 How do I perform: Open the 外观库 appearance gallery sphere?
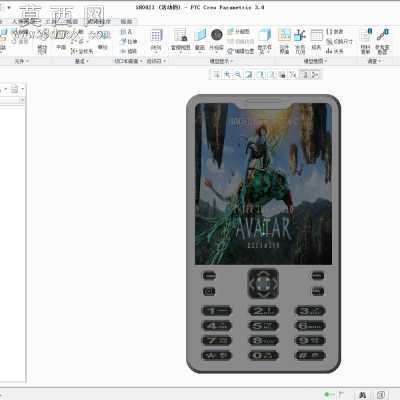coord(216,40)
